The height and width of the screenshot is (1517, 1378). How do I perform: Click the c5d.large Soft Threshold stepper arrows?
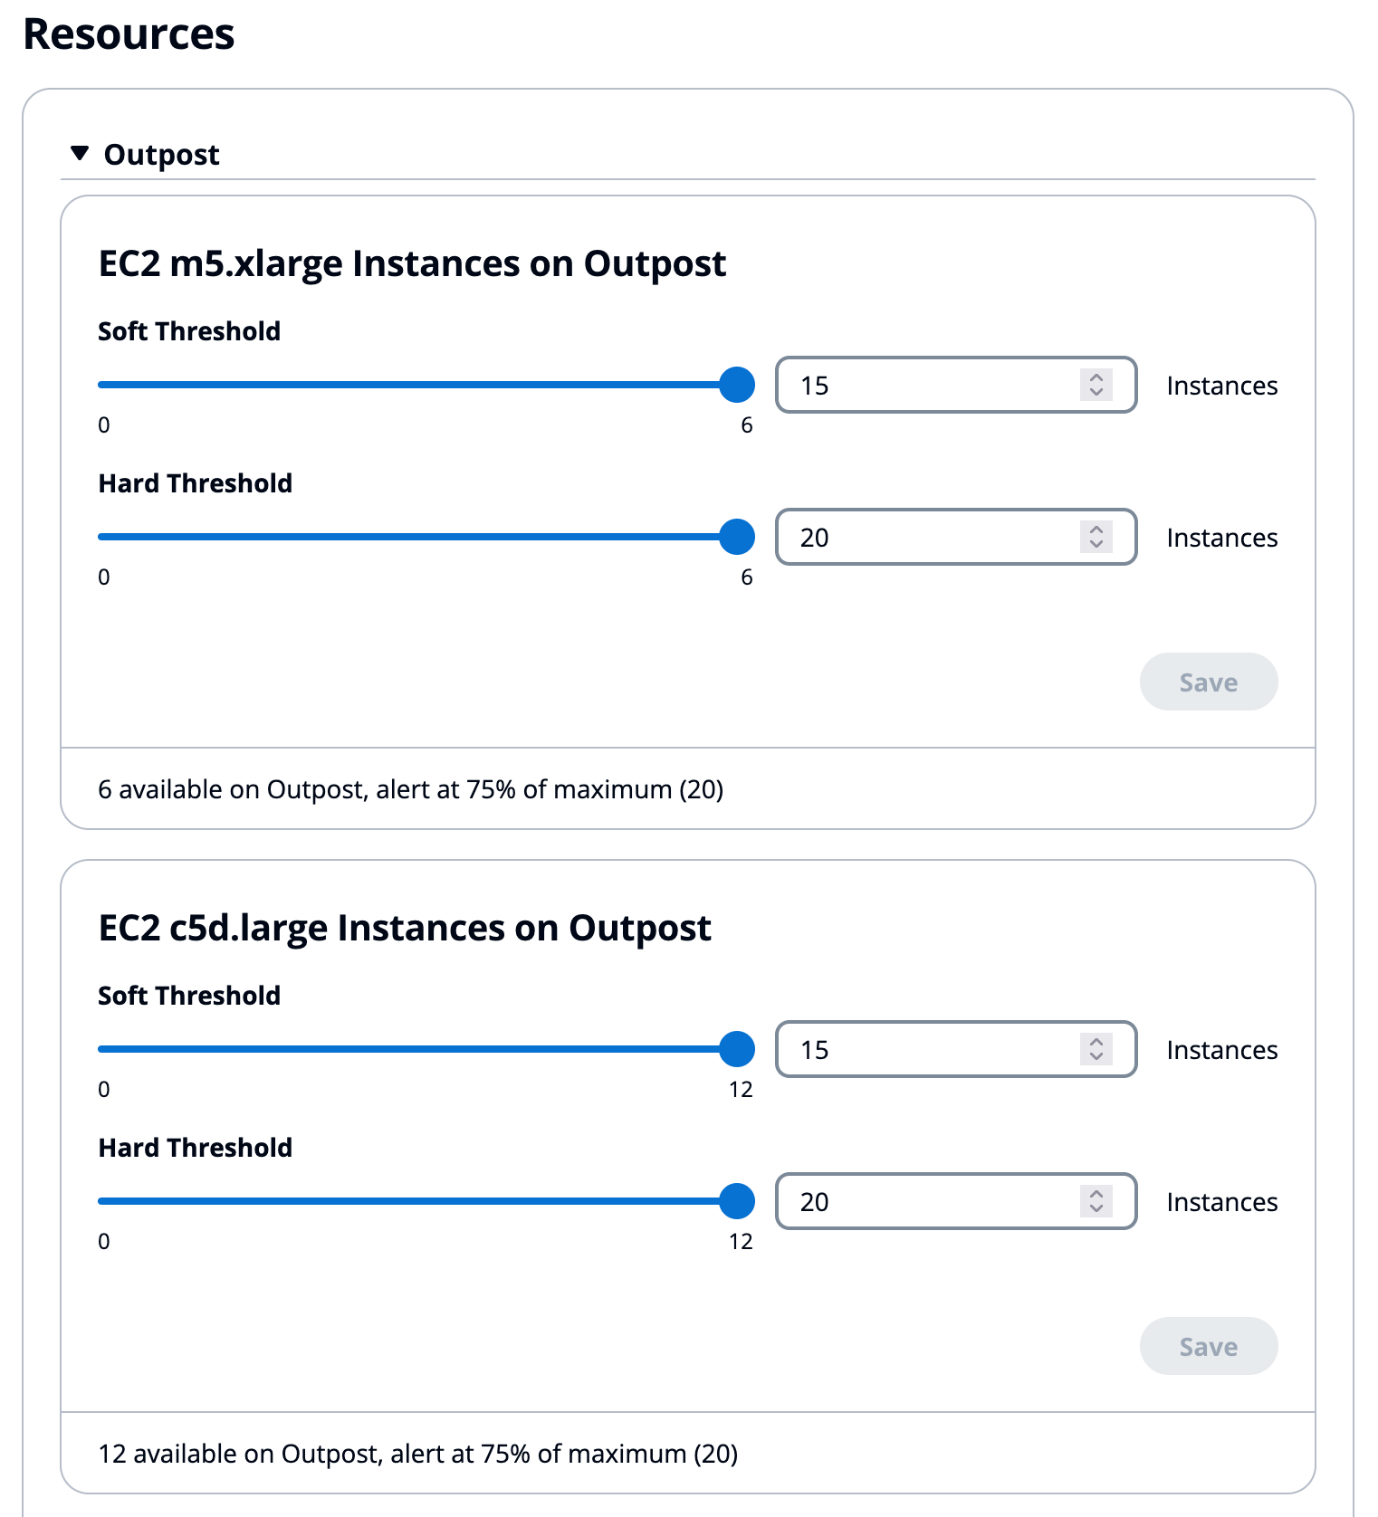pyautogui.click(x=1096, y=1049)
